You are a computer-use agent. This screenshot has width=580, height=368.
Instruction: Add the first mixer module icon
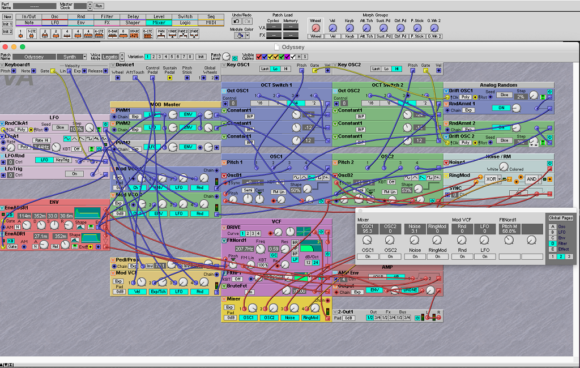pyautogui.click(x=21, y=34)
